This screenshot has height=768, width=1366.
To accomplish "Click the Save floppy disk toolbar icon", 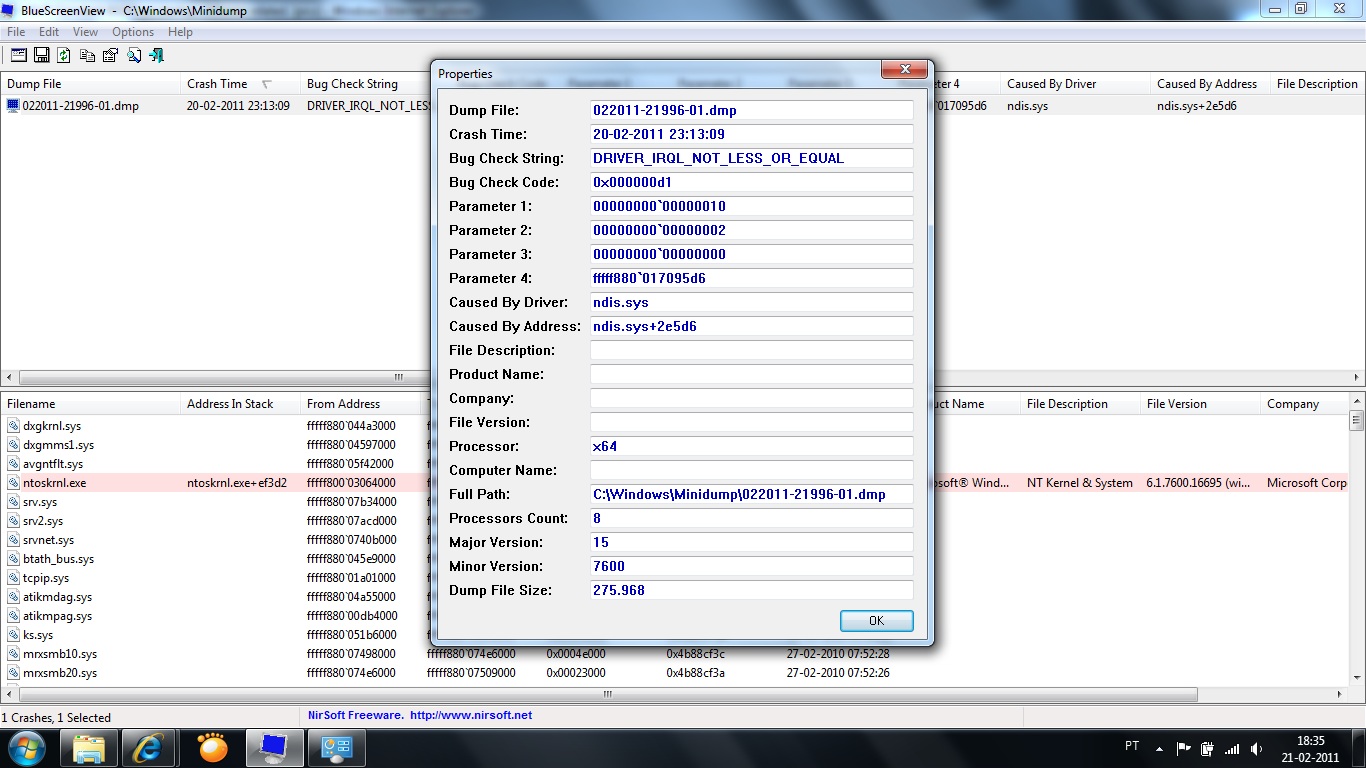I will (x=42, y=56).
